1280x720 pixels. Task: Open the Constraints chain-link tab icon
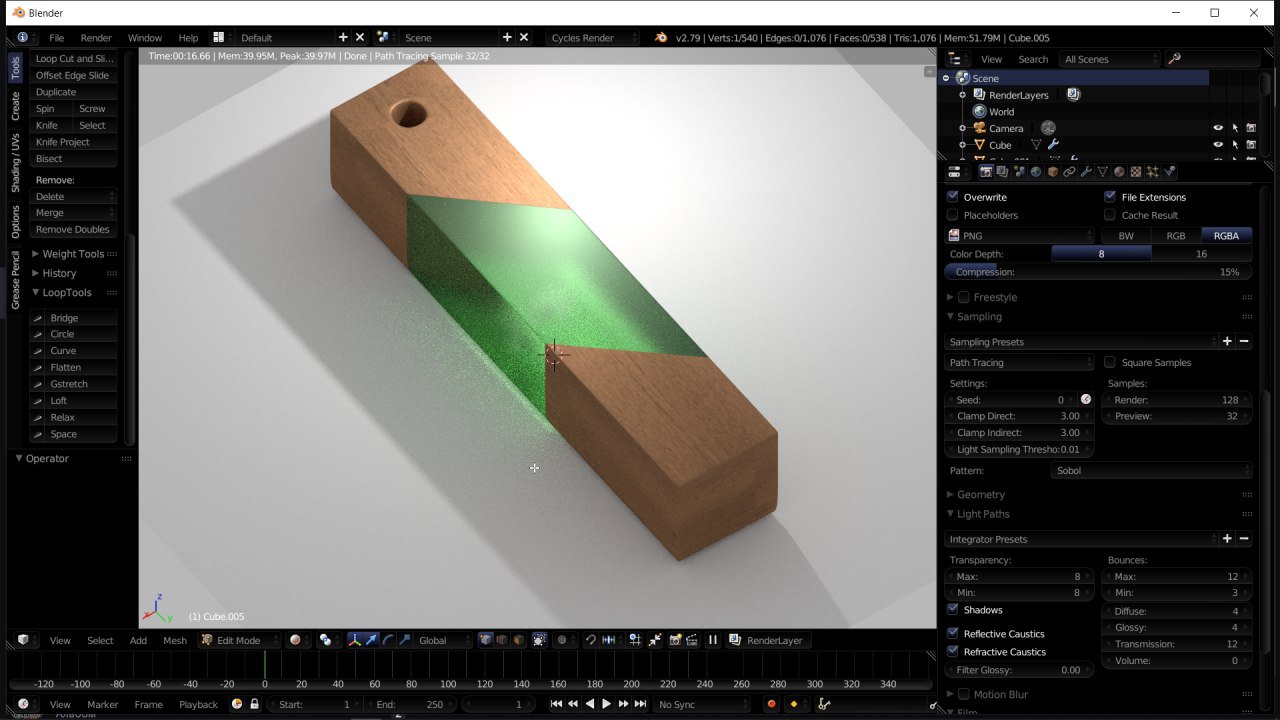pos(1069,172)
